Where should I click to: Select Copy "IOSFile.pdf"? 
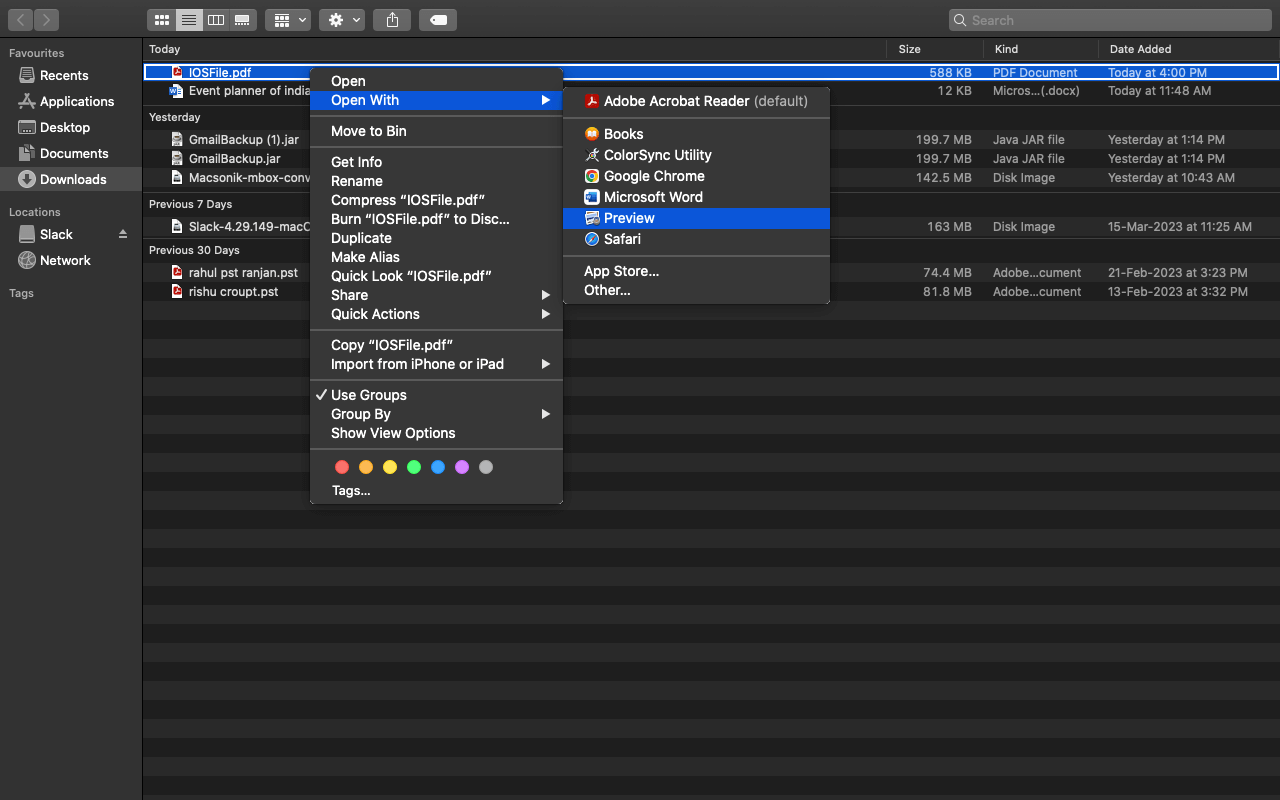(x=436, y=345)
